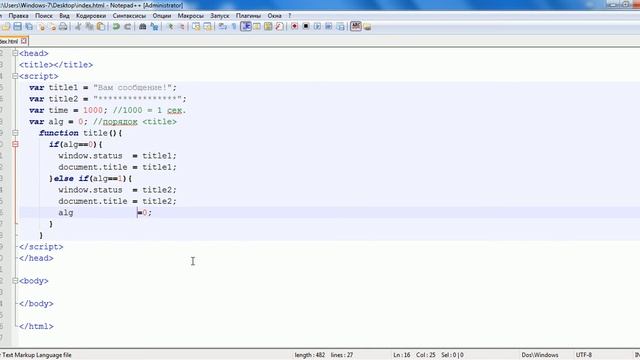Click the ABC spell-check icon
The image size is (640, 360).
[356, 27]
